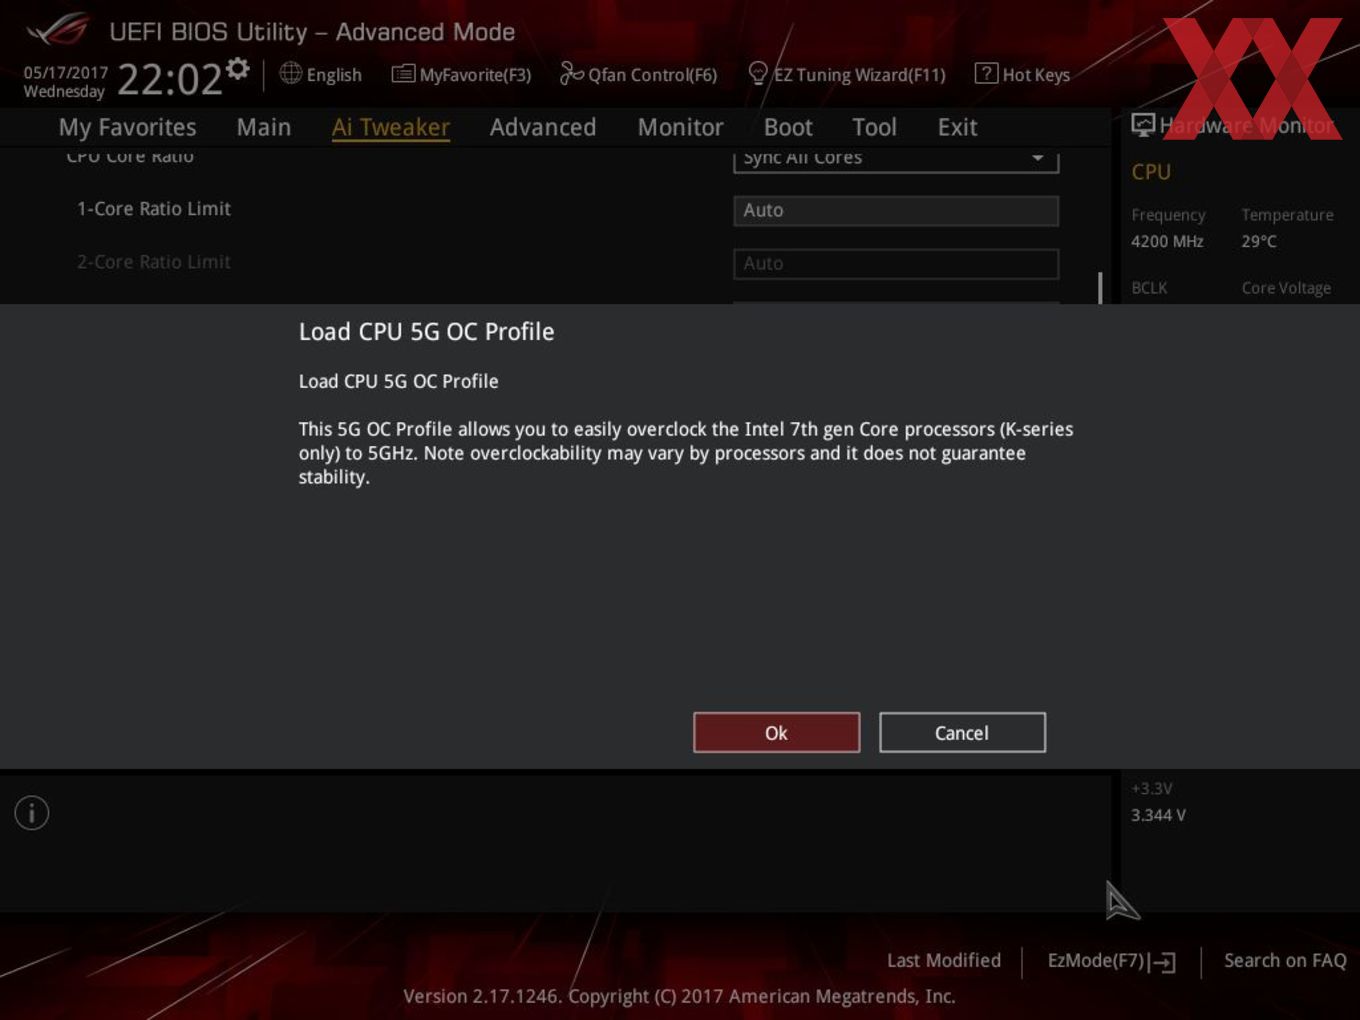Click the Core Voltage label
Image resolution: width=1360 pixels, height=1020 pixels.
1286,288
